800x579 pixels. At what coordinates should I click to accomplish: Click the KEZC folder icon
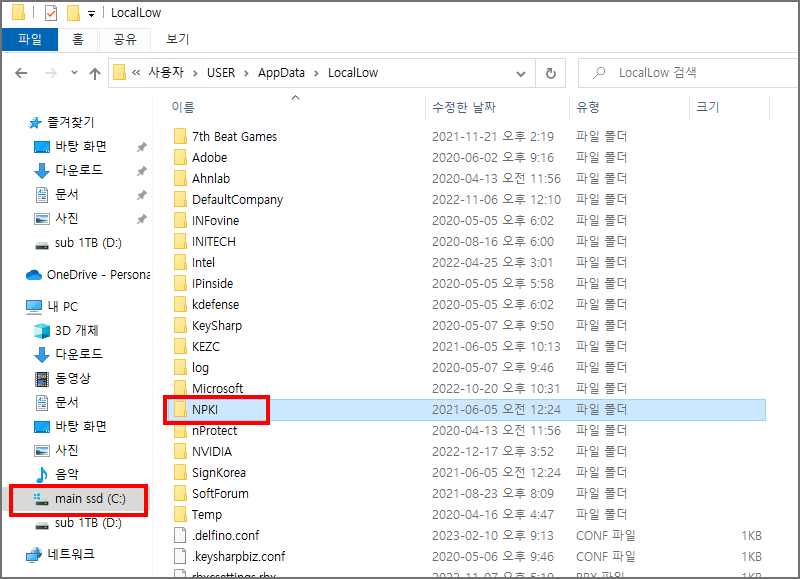[x=180, y=346]
